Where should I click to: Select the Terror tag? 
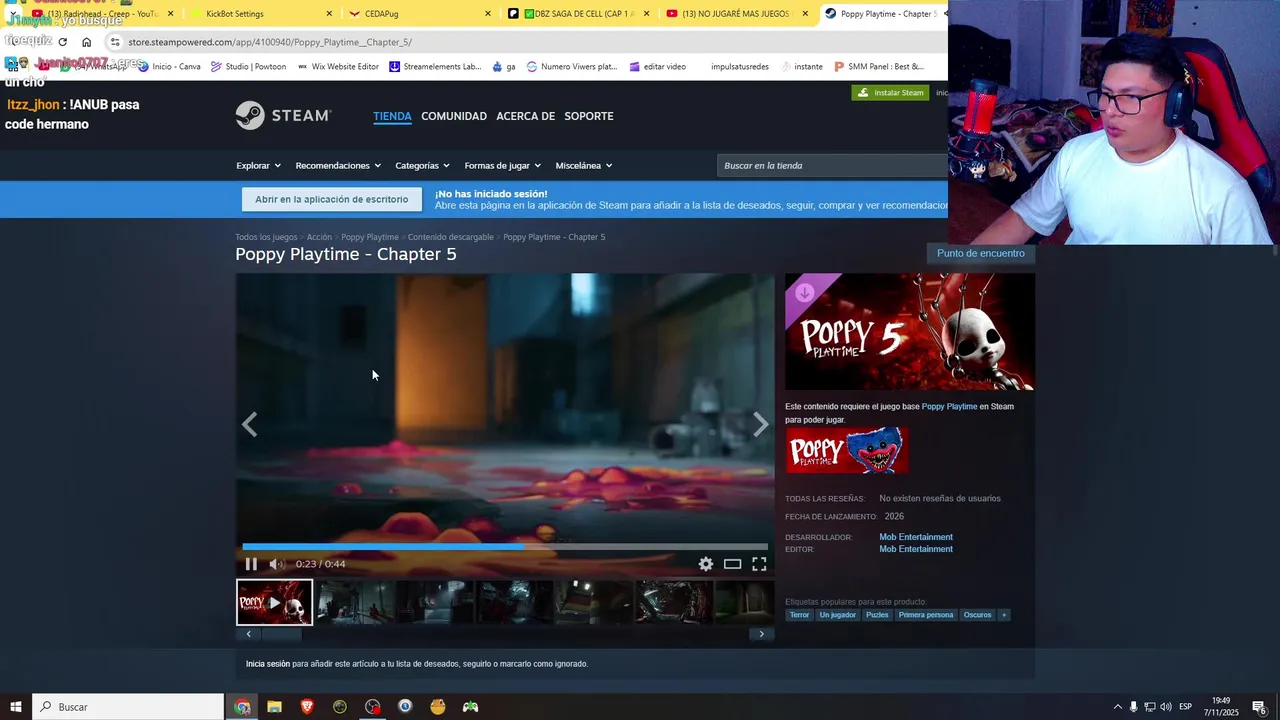click(799, 615)
